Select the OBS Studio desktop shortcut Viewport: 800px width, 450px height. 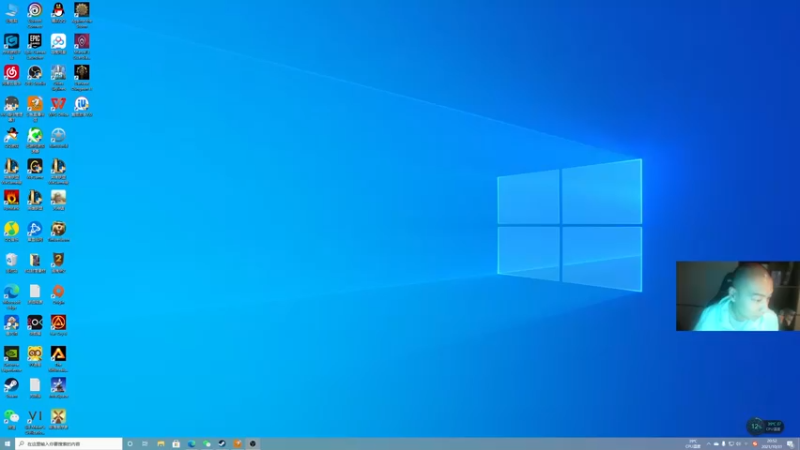[x=35, y=75]
